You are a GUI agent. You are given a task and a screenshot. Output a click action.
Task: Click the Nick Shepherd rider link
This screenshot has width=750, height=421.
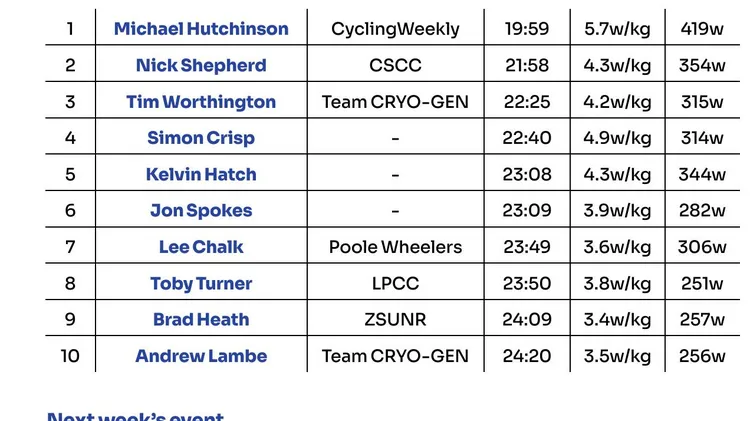pyautogui.click(x=201, y=66)
